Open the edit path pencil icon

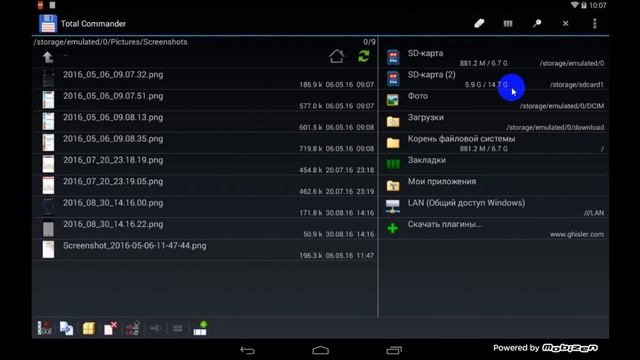click(479, 23)
